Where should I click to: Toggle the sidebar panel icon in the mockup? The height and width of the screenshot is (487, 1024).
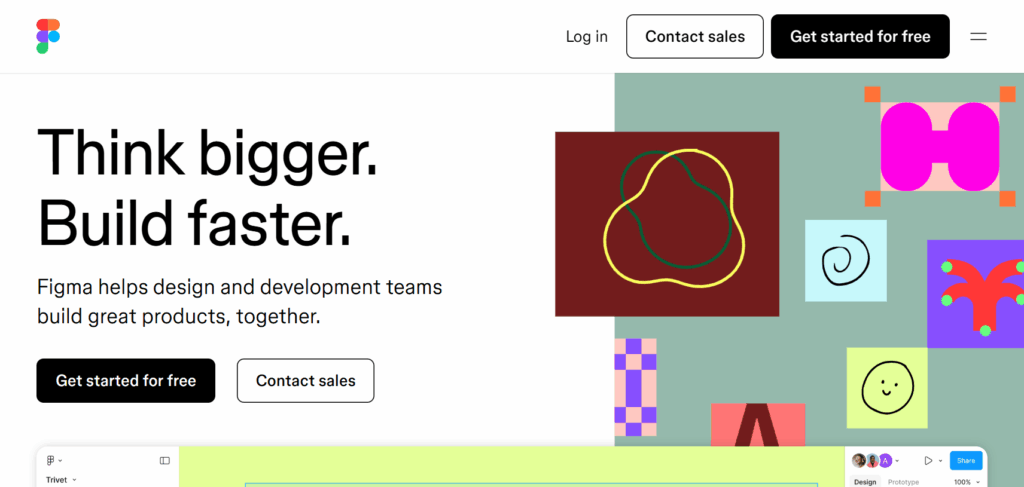pos(165,461)
